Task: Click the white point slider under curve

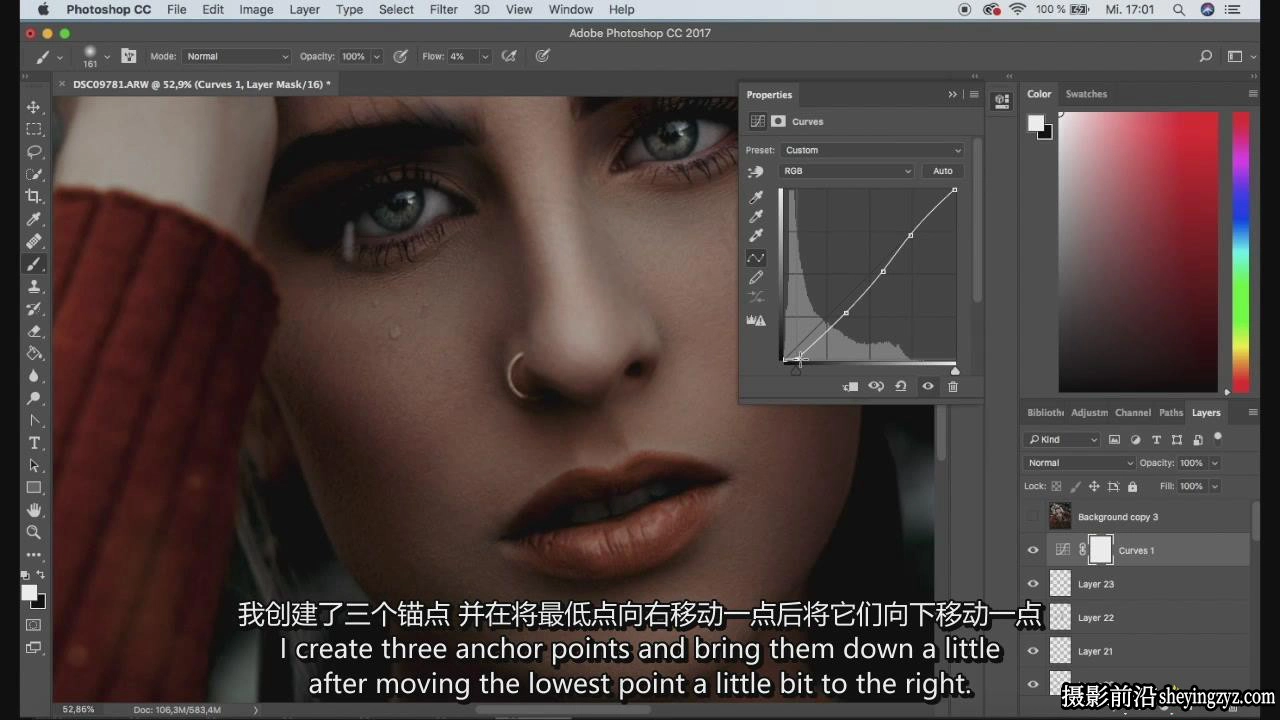Action: tap(955, 371)
